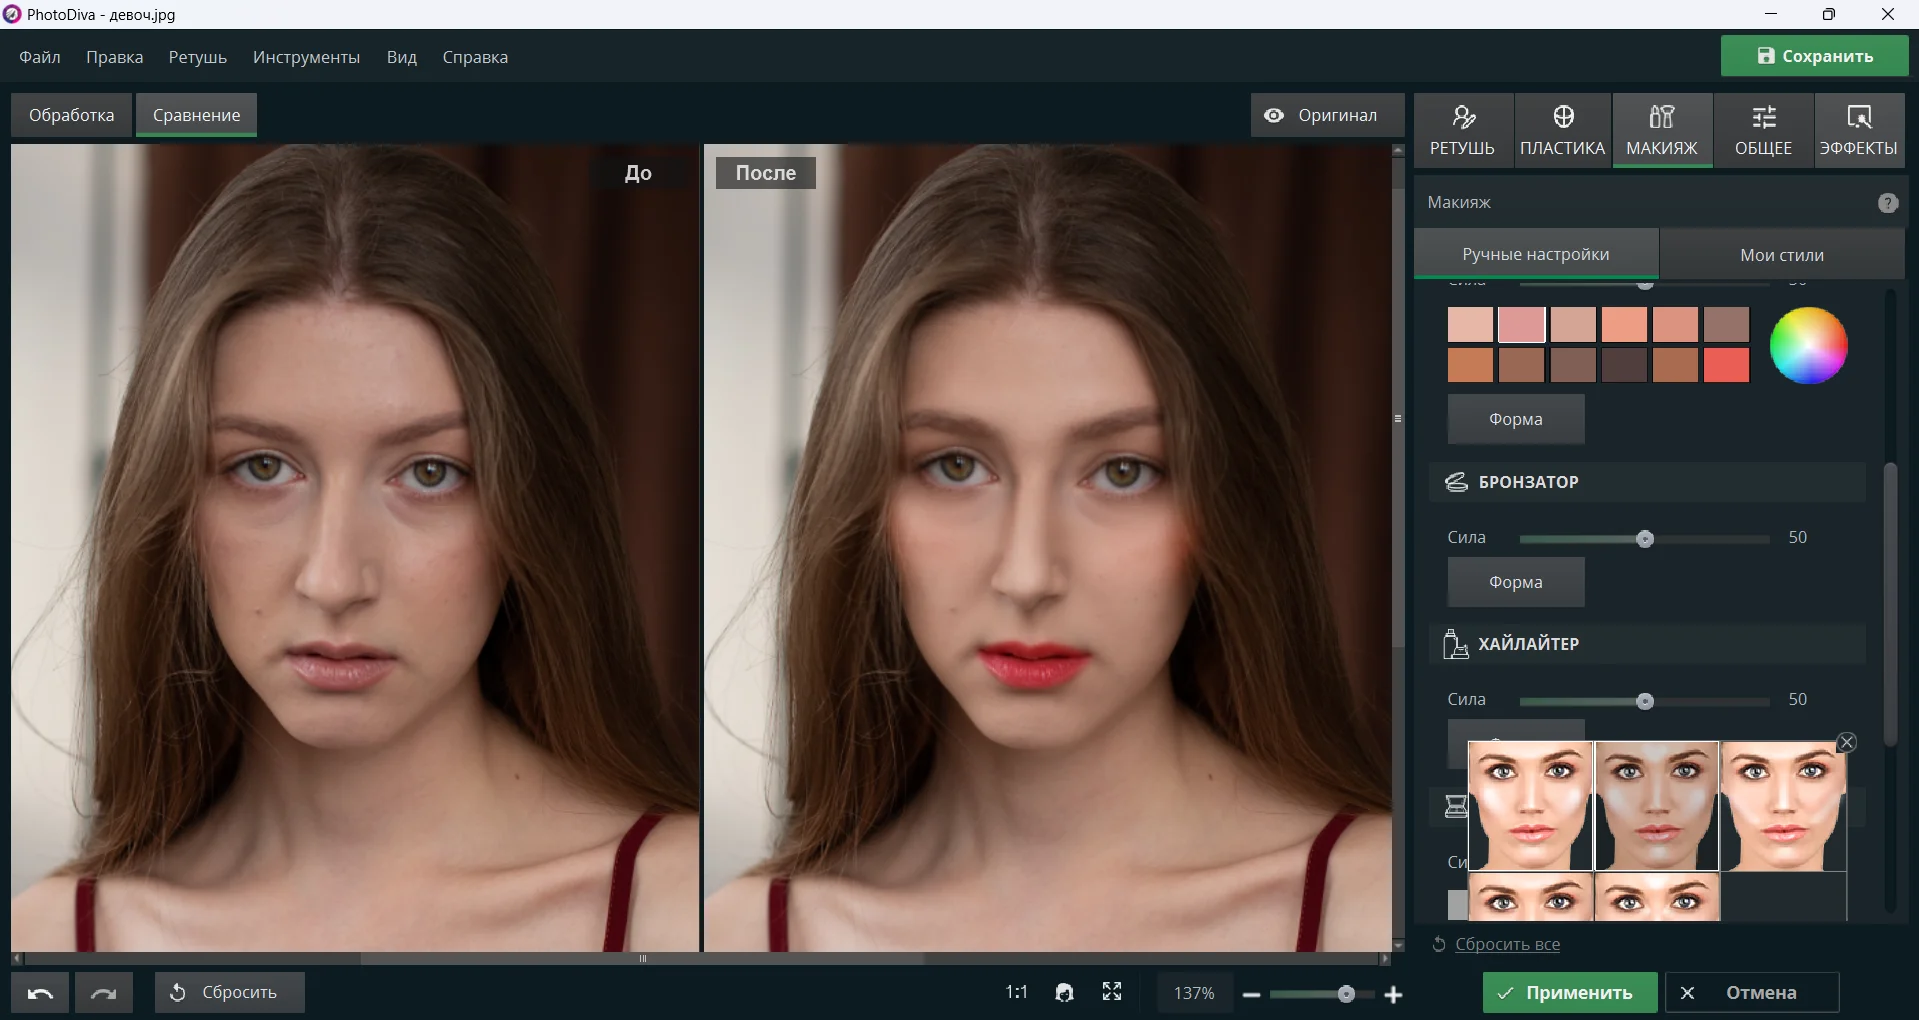The image size is (1919, 1020).
Task: Pick the terracotta swatch in second row
Action: pos(1470,365)
